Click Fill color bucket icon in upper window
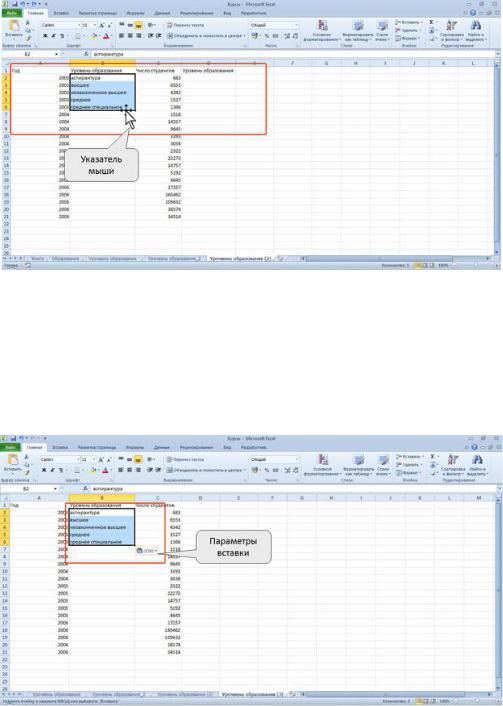503x706 pixels. pyautogui.click(x=94, y=36)
